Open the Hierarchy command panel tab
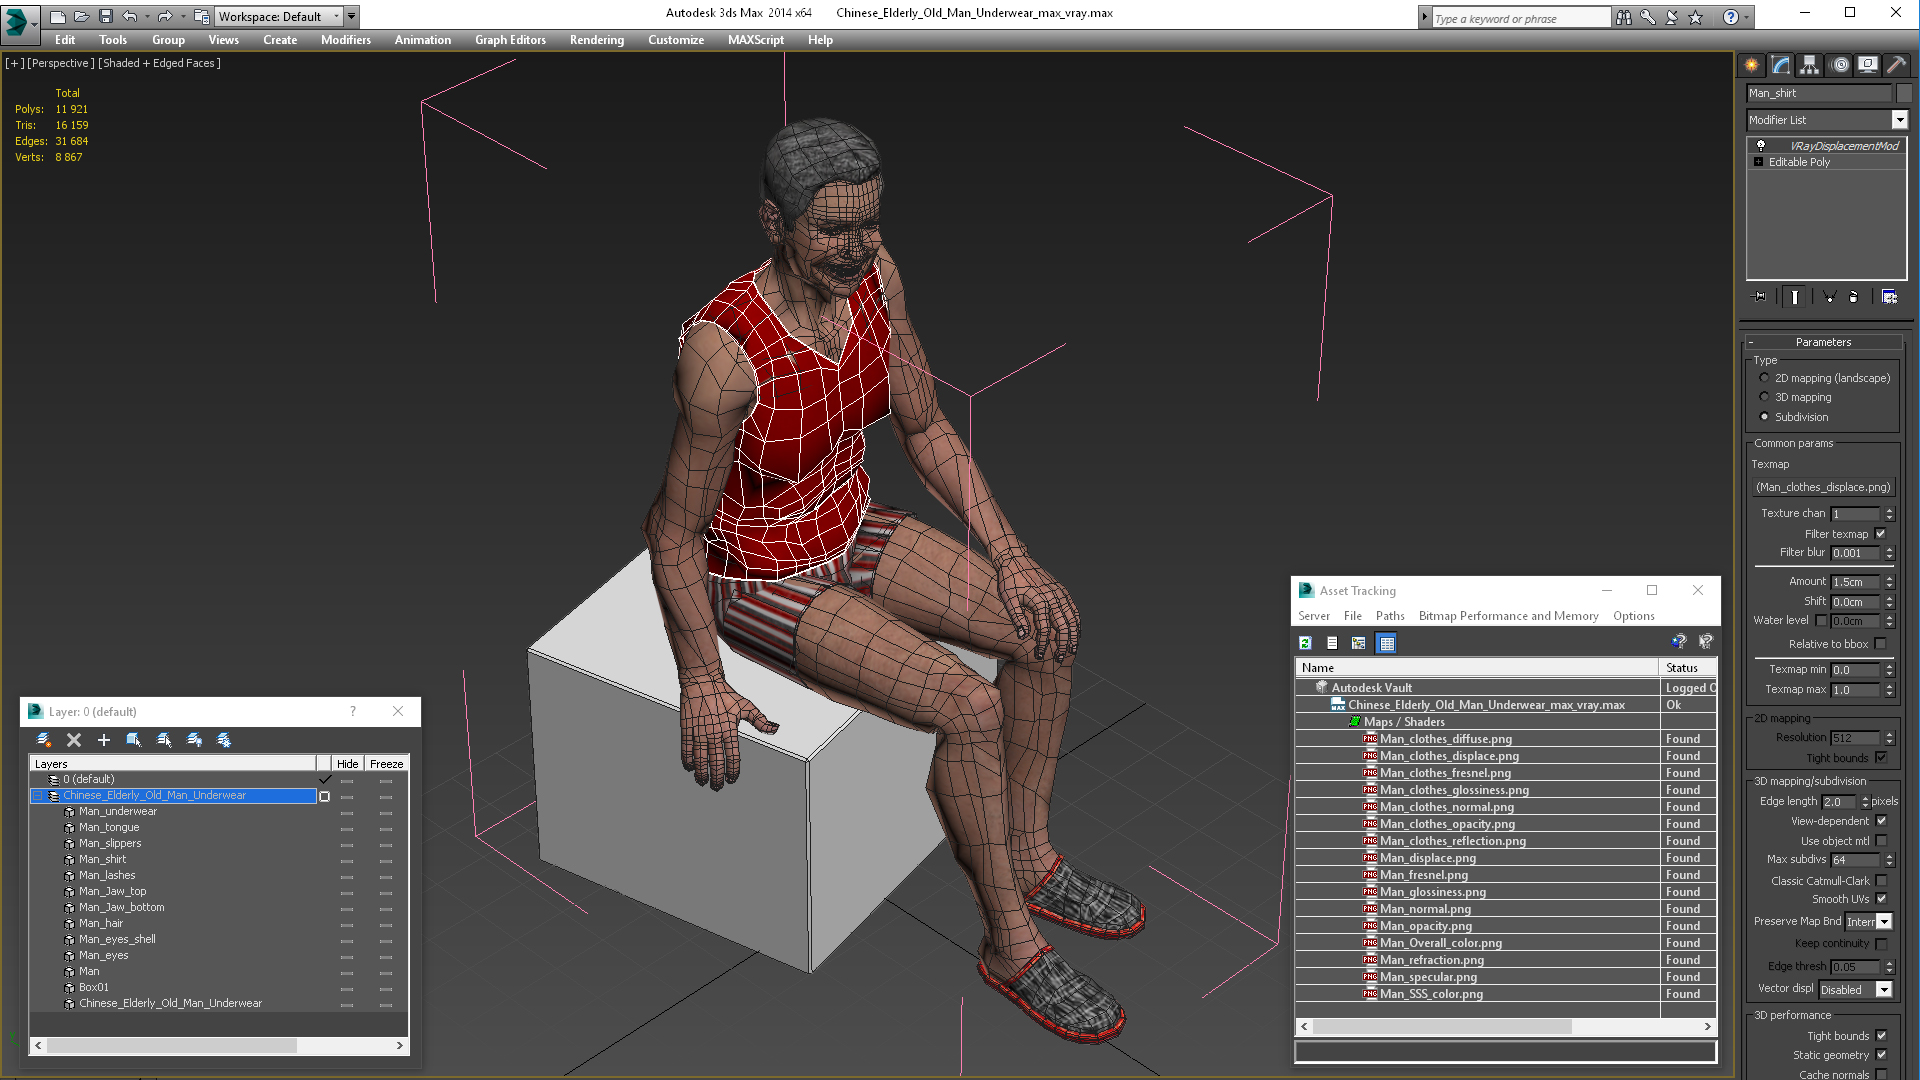This screenshot has width=1920, height=1080. (1809, 65)
